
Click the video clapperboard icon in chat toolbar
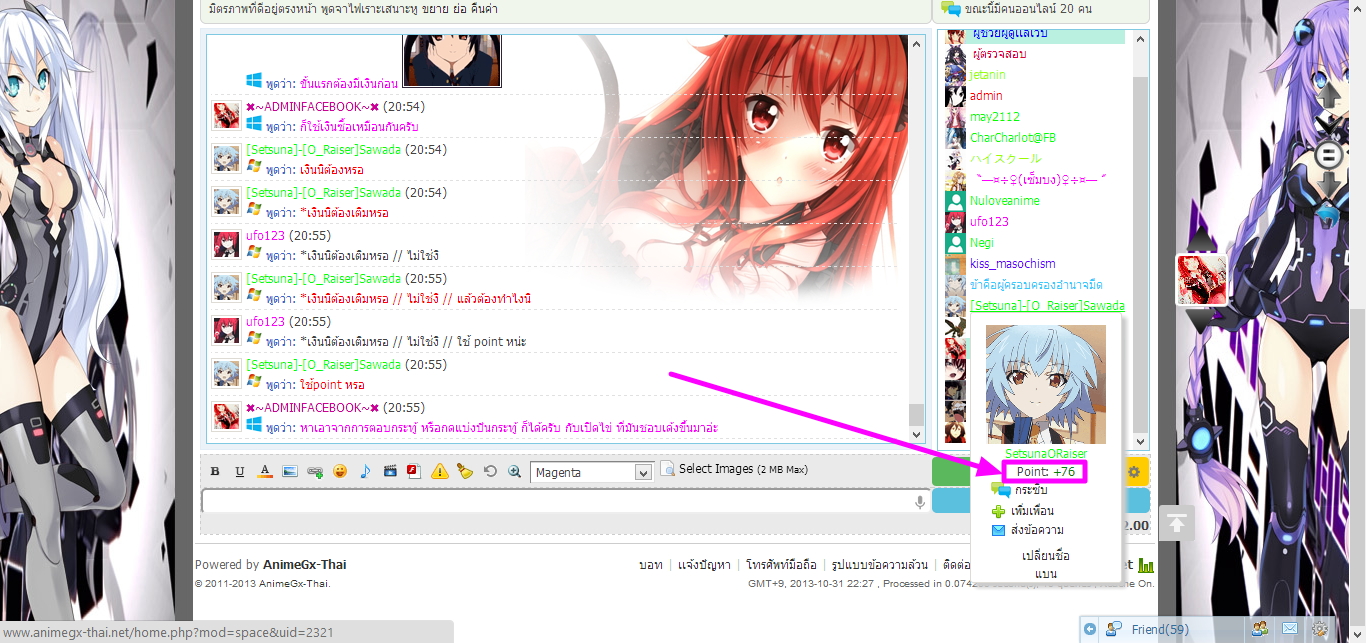pyautogui.click(x=390, y=472)
